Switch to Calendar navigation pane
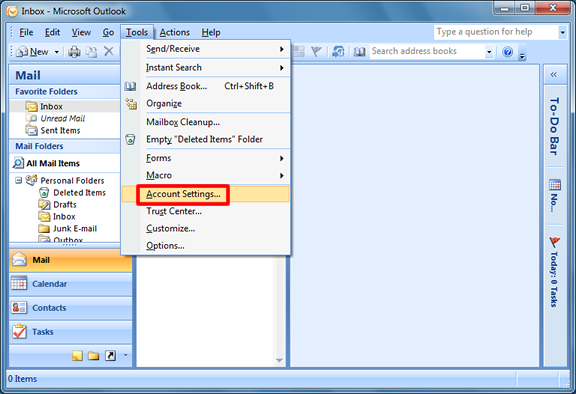576x394 pixels. point(71,284)
